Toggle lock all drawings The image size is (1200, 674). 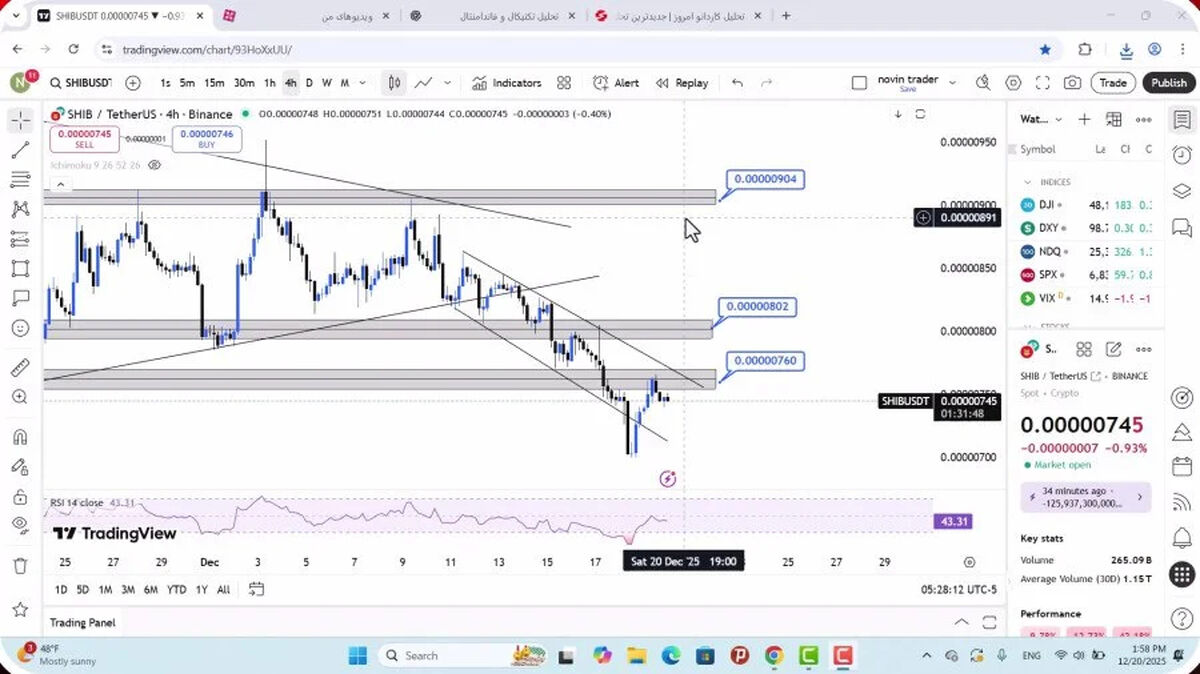point(20,497)
